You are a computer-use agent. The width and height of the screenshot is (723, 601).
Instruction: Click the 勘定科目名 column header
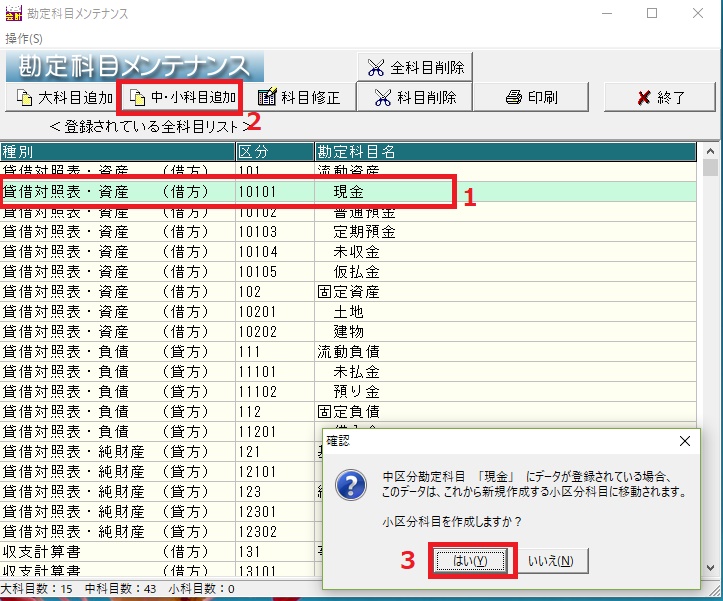click(x=505, y=152)
